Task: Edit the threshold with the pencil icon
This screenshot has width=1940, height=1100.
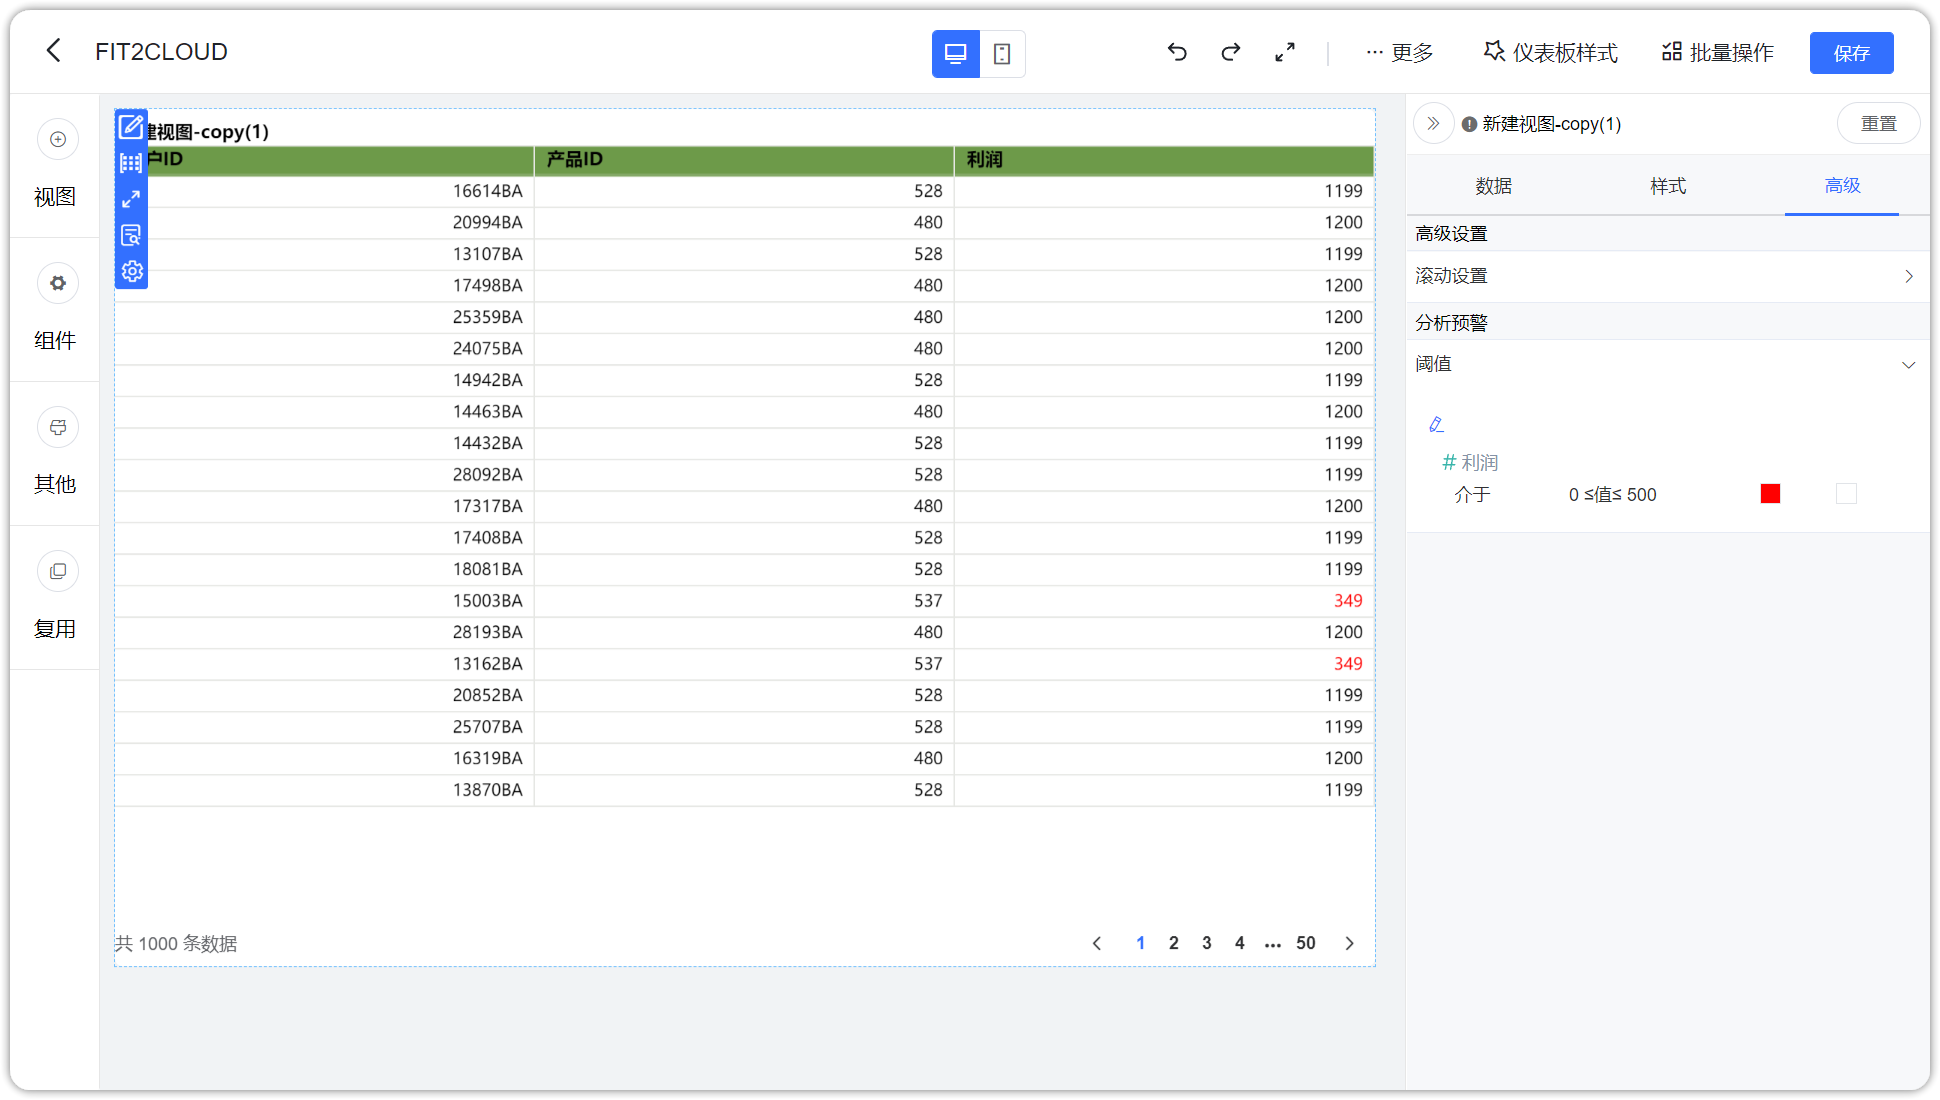Action: (1436, 425)
